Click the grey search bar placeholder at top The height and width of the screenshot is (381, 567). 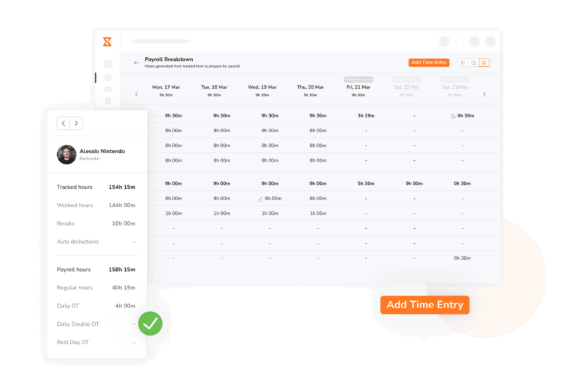coord(160,41)
